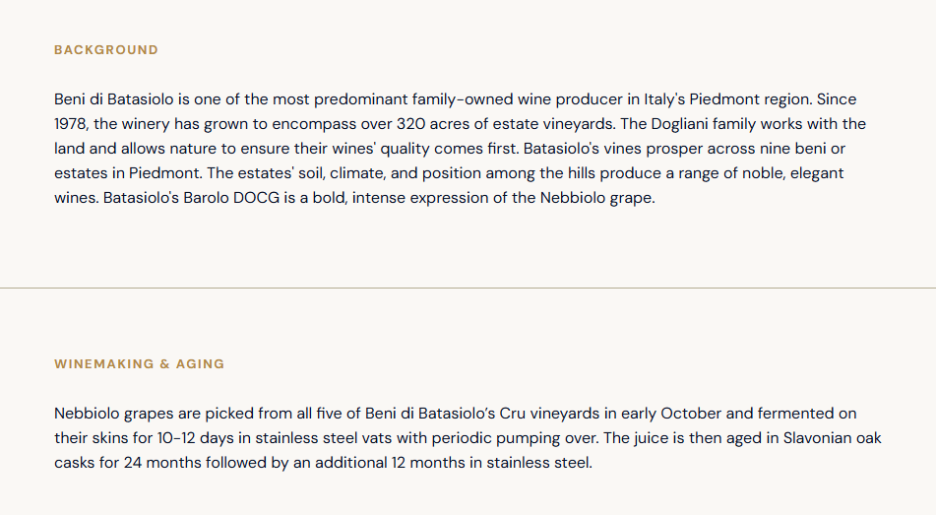The height and width of the screenshot is (515, 936).
Task: Click 'Slavonian oak' in the winemaking paragraph
Action: click(832, 438)
